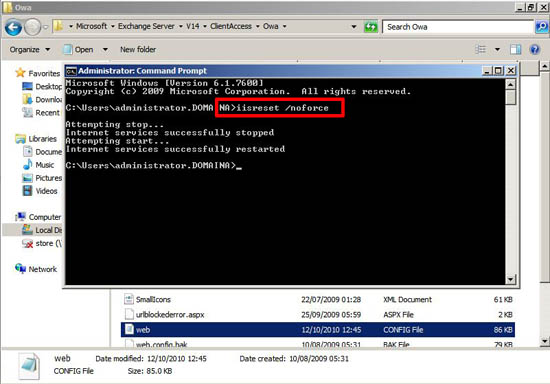The height and width of the screenshot is (384, 550).
Task: Click the search magnifier icon
Action: pyautogui.click(x=542, y=27)
